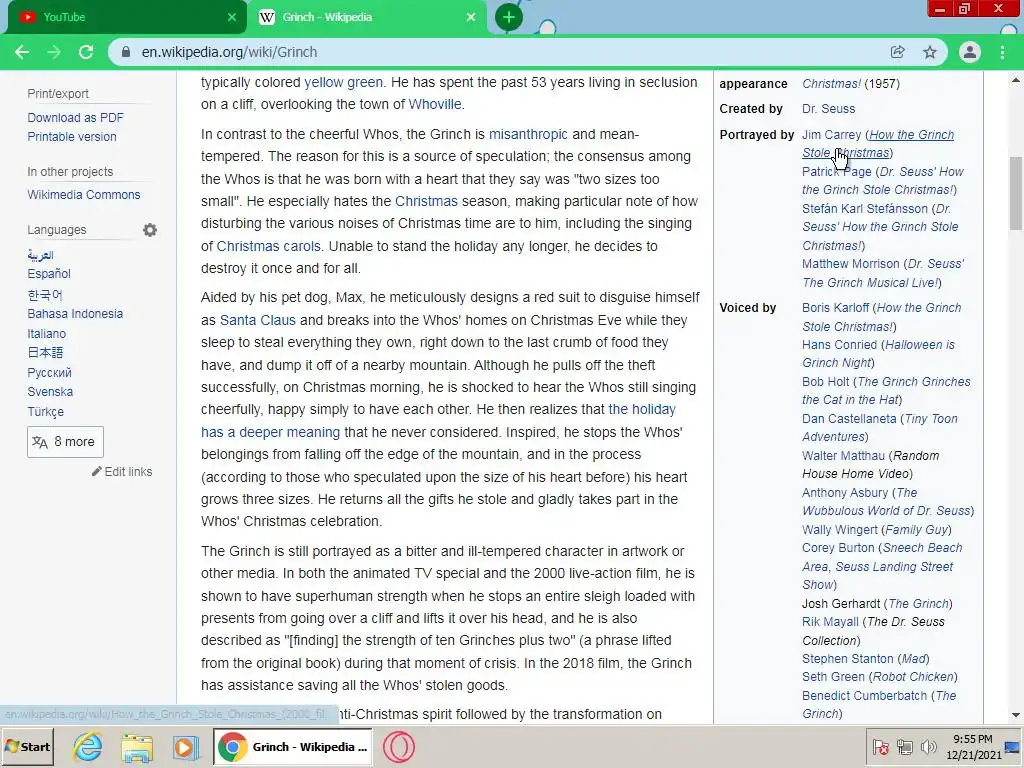Follow the yellow green link
Viewport: 1024px width, 768px height.
(344, 82)
